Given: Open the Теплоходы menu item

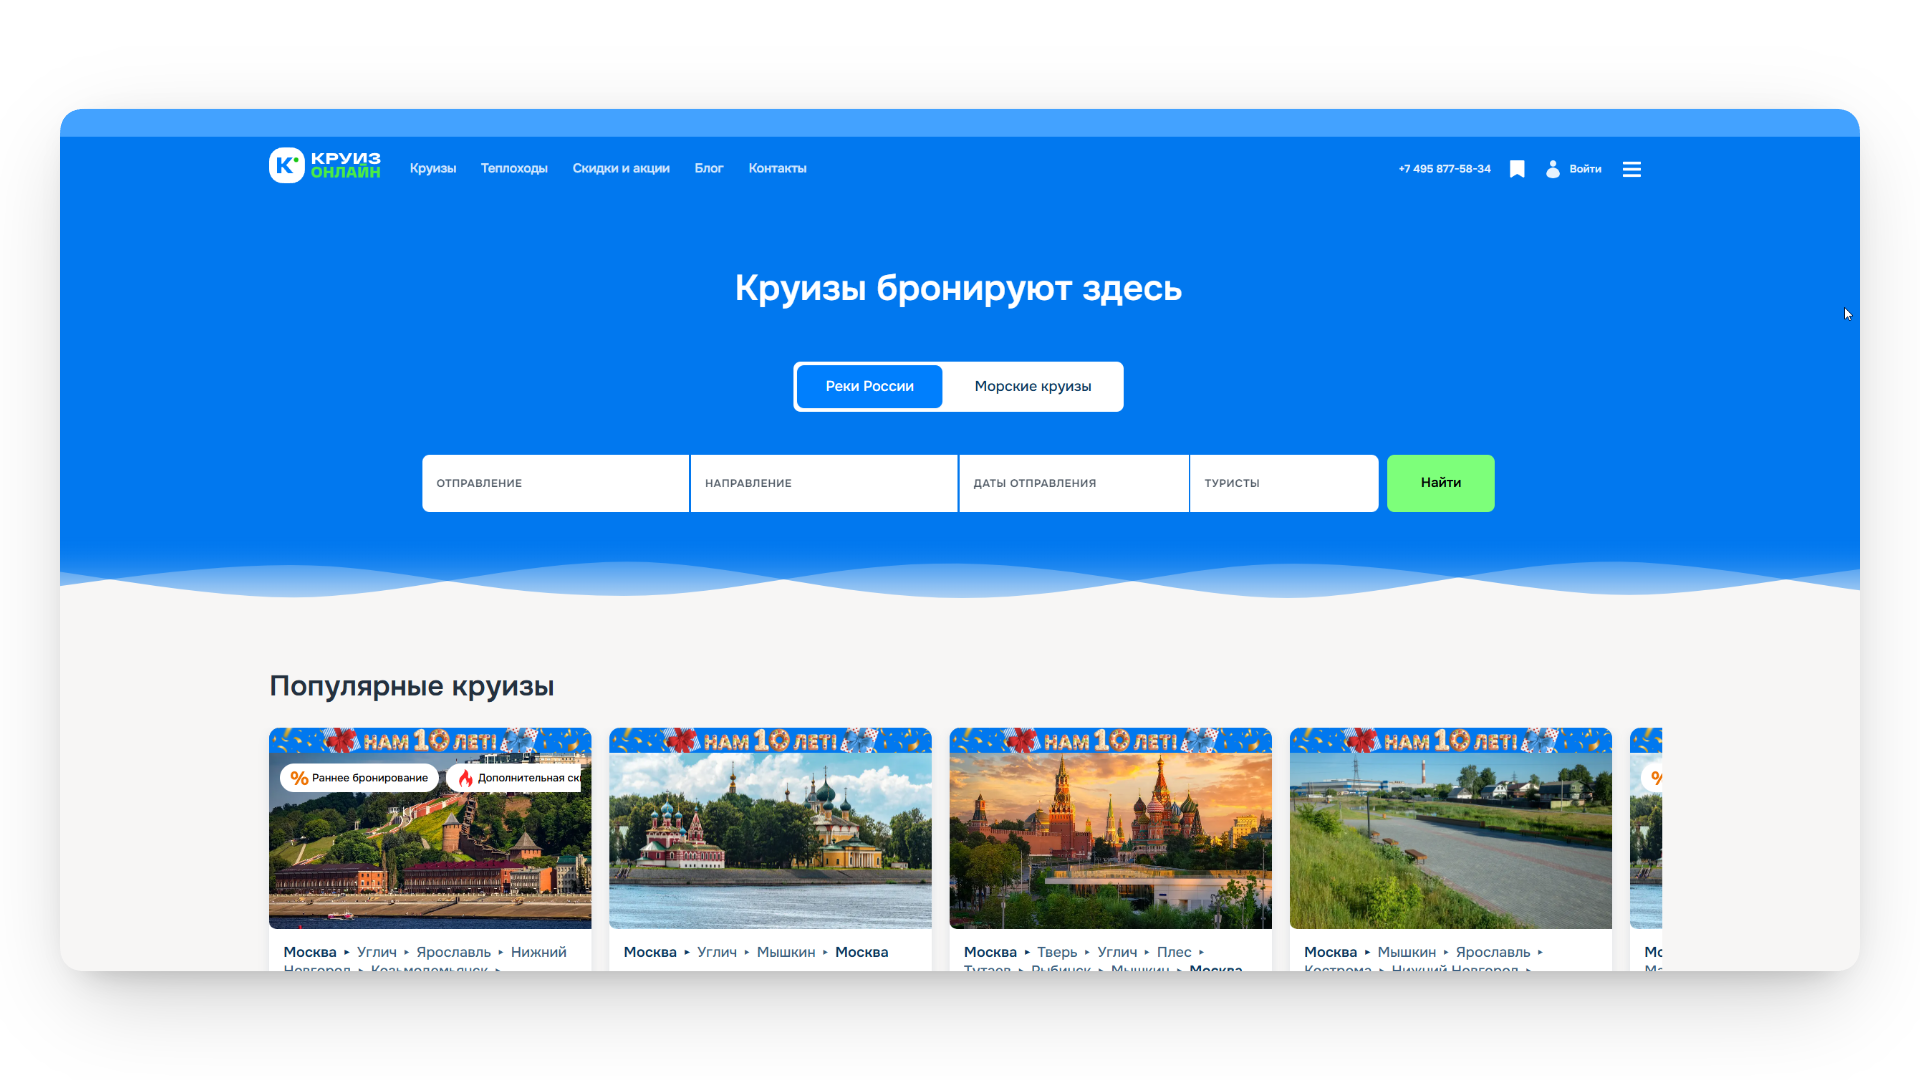Looking at the screenshot, I should pos(514,168).
